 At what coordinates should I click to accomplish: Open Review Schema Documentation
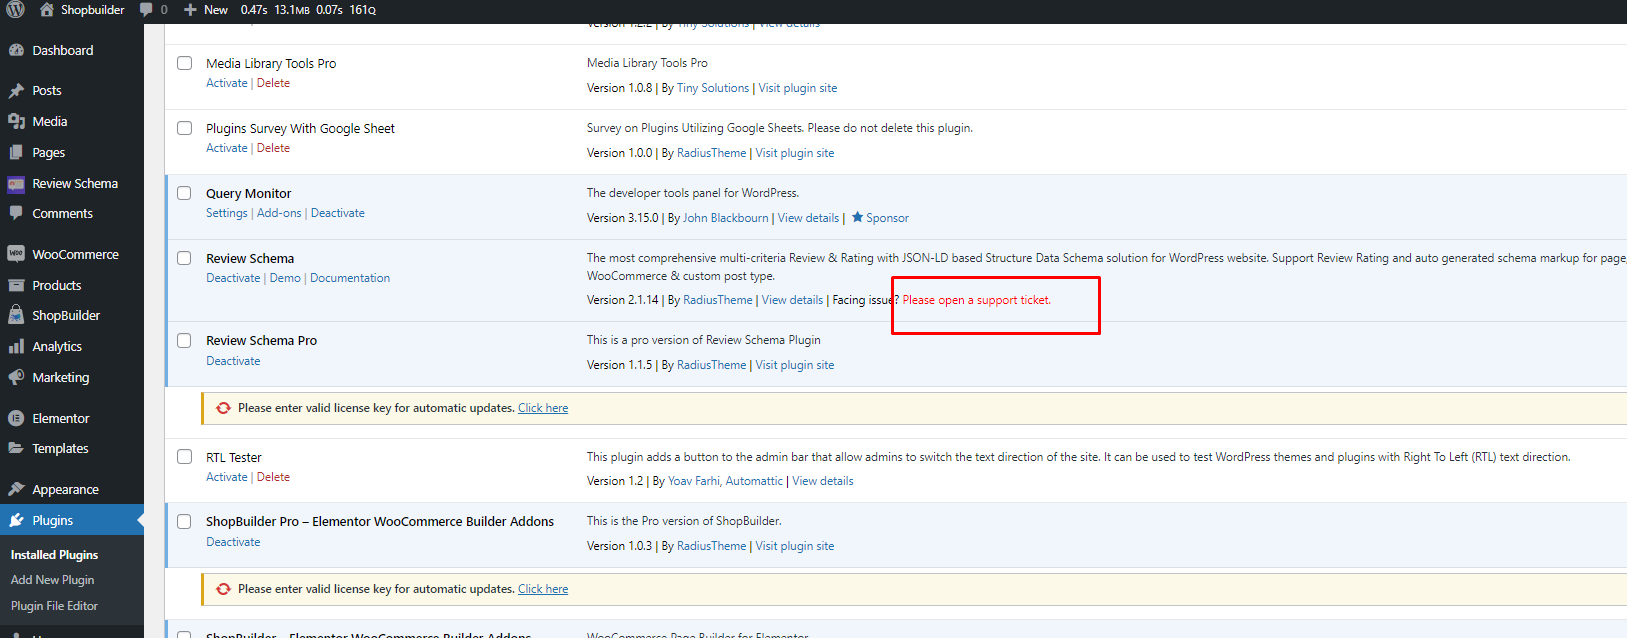[x=350, y=278]
